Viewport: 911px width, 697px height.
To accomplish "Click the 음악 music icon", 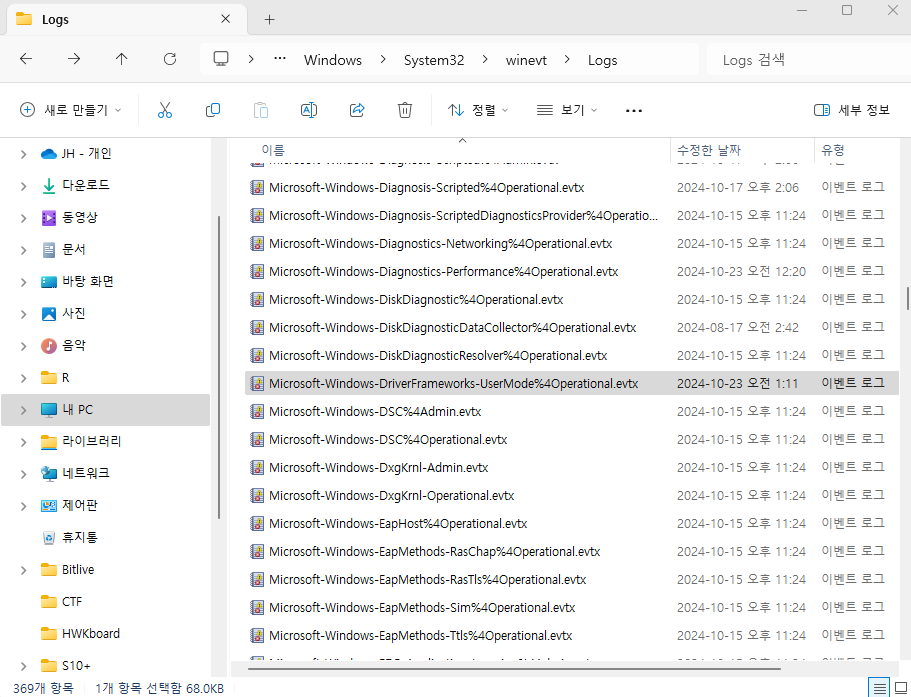I will coord(49,346).
